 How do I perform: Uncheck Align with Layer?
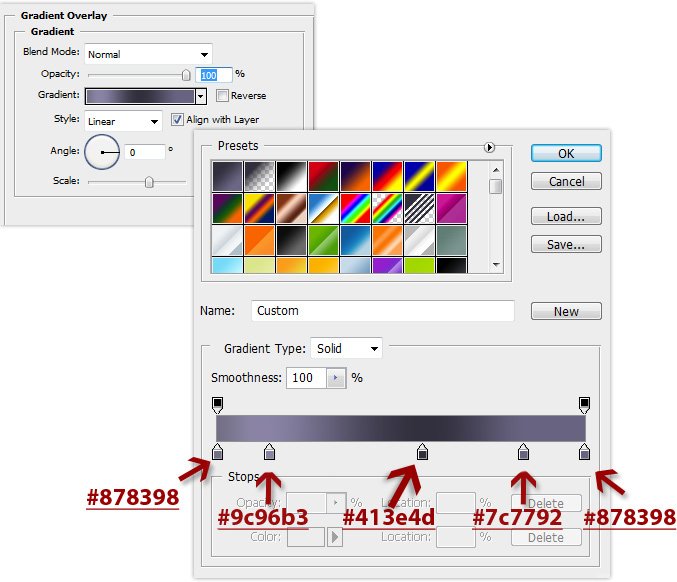pyautogui.click(x=177, y=119)
